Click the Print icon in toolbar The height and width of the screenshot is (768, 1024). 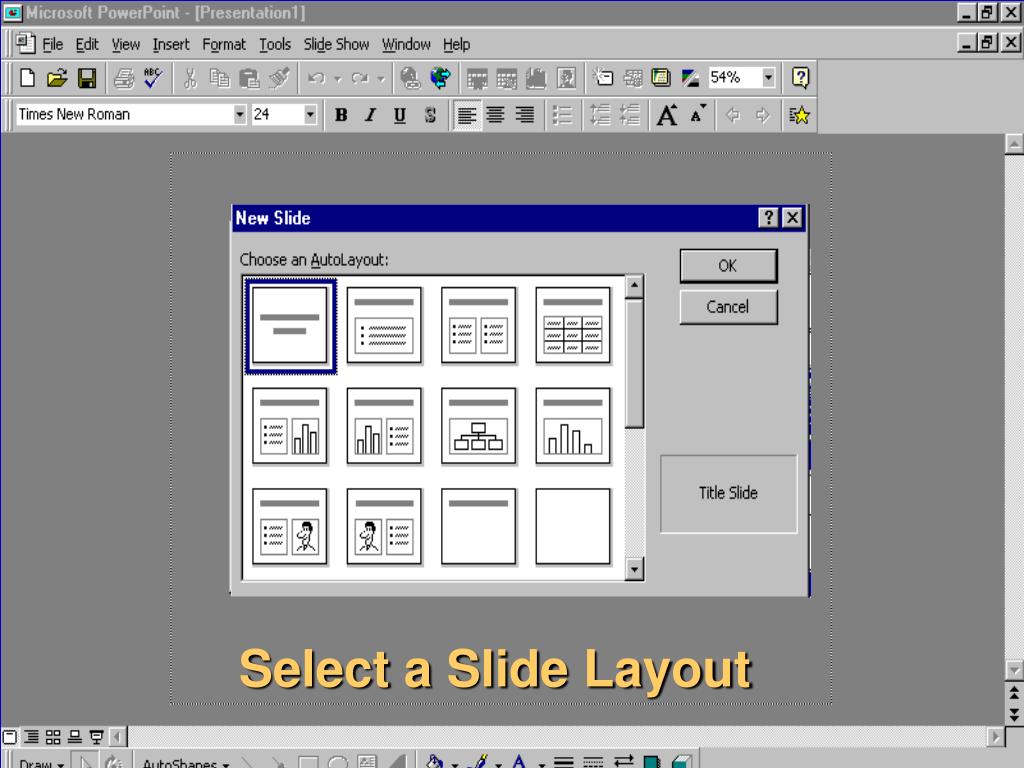pos(123,78)
